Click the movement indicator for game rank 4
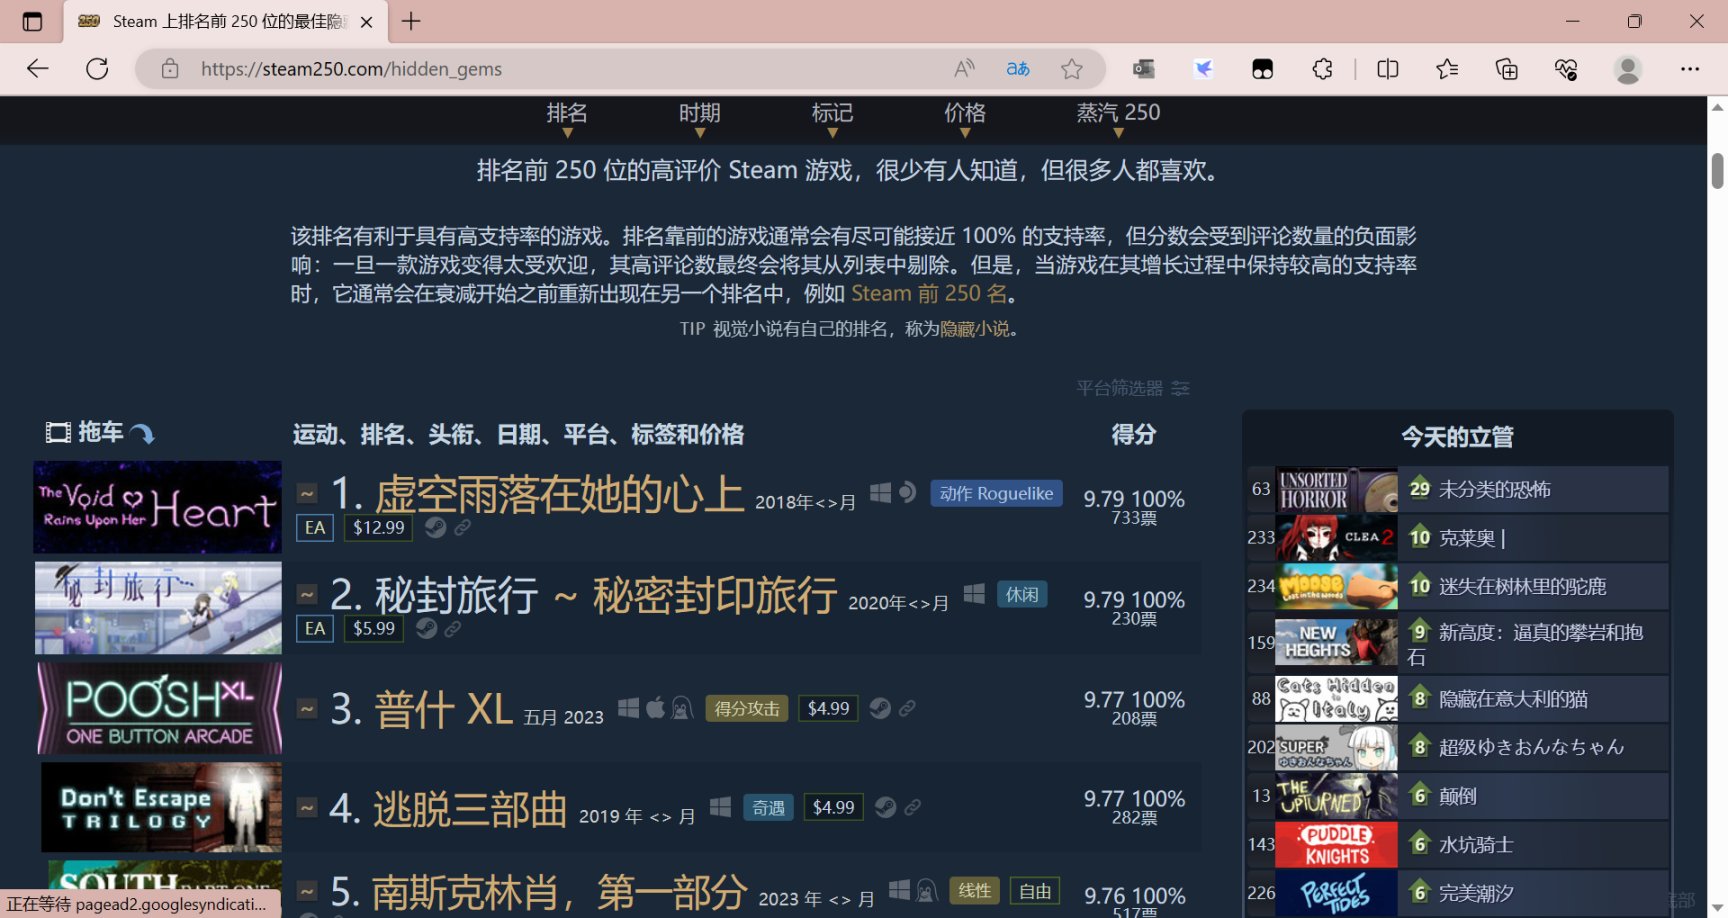The height and width of the screenshot is (918, 1728). click(x=307, y=807)
